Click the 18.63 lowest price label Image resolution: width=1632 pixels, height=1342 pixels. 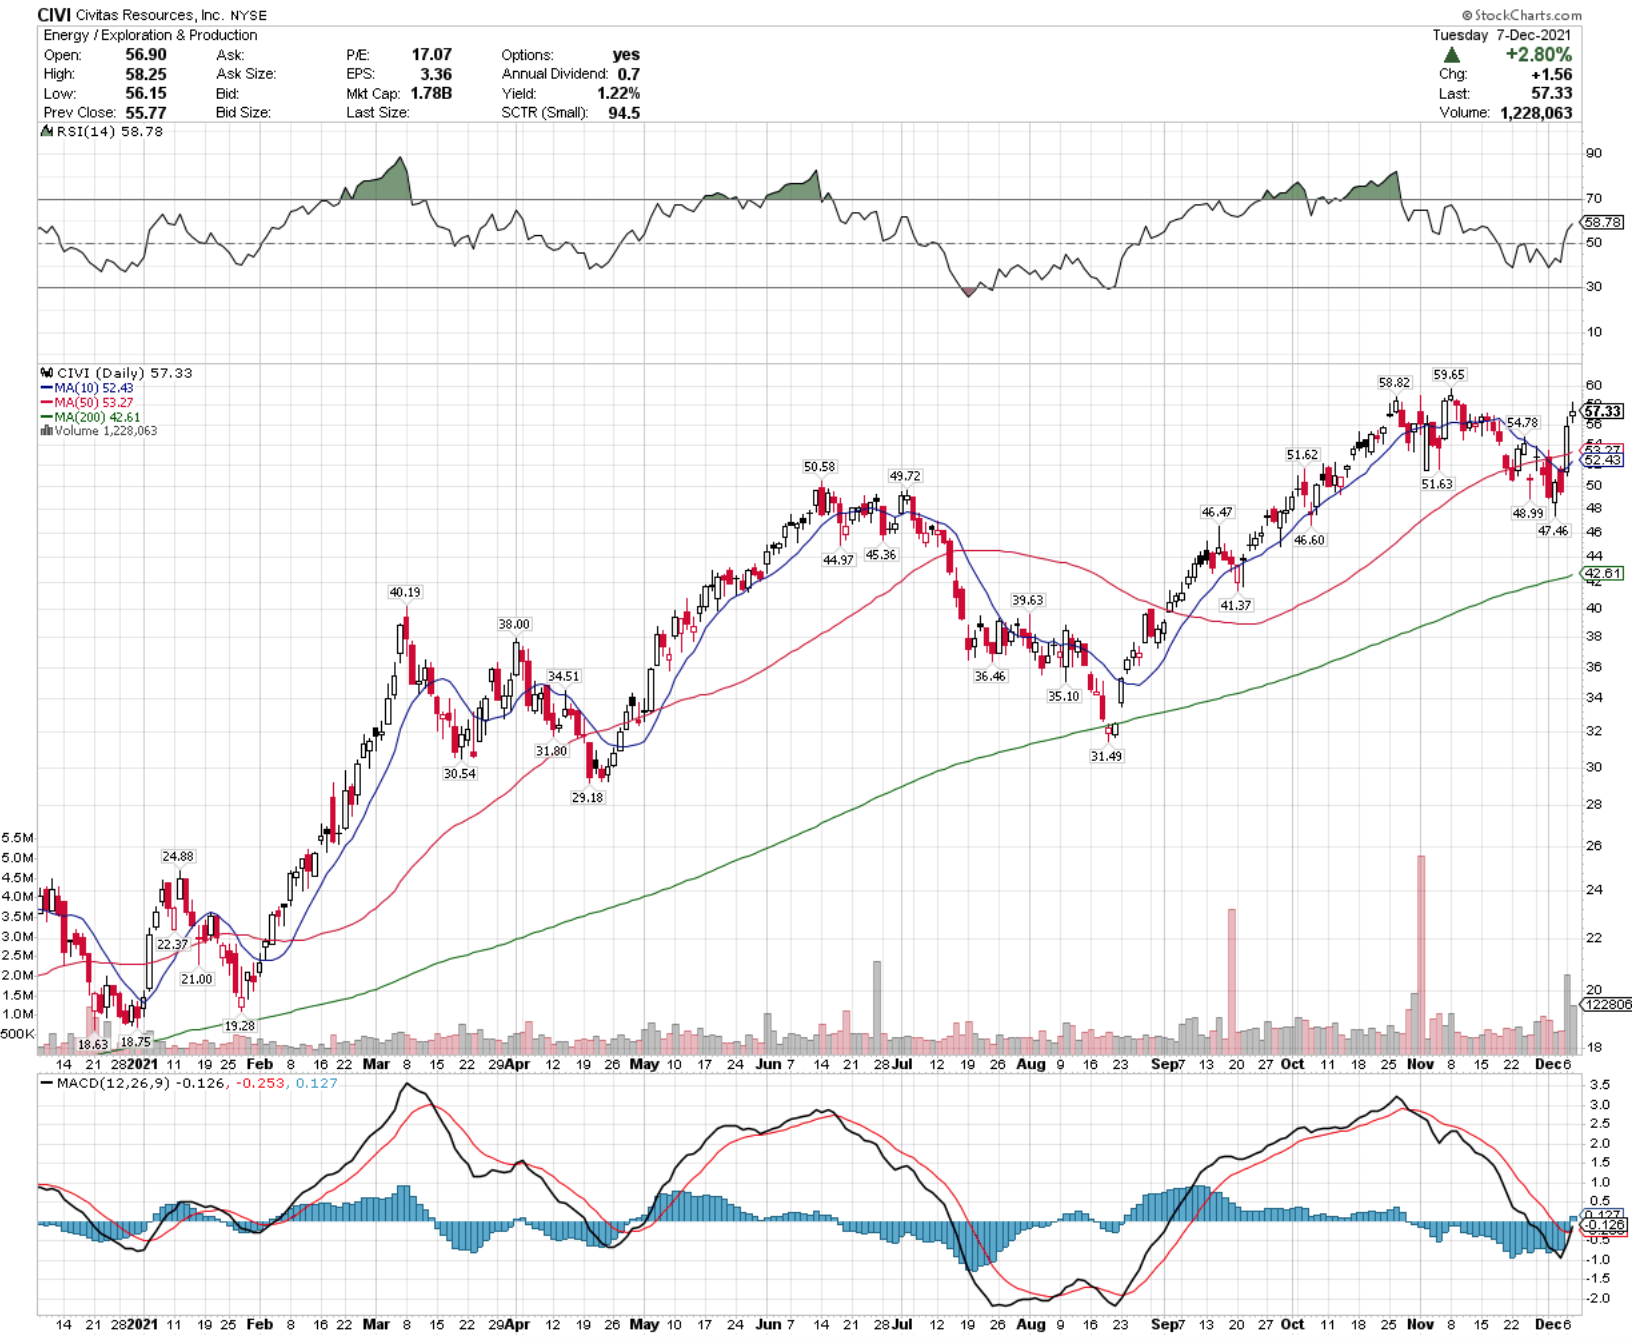point(93,1045)
